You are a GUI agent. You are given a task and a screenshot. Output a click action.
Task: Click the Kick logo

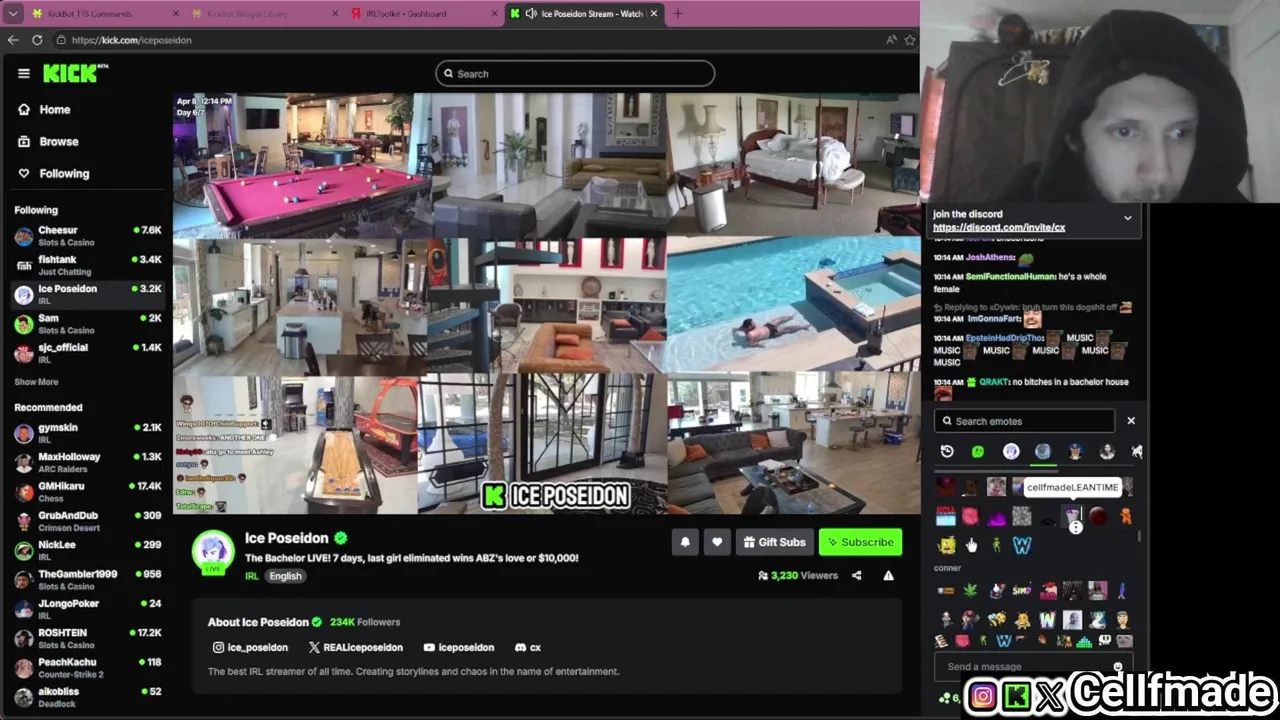point(75,73)
